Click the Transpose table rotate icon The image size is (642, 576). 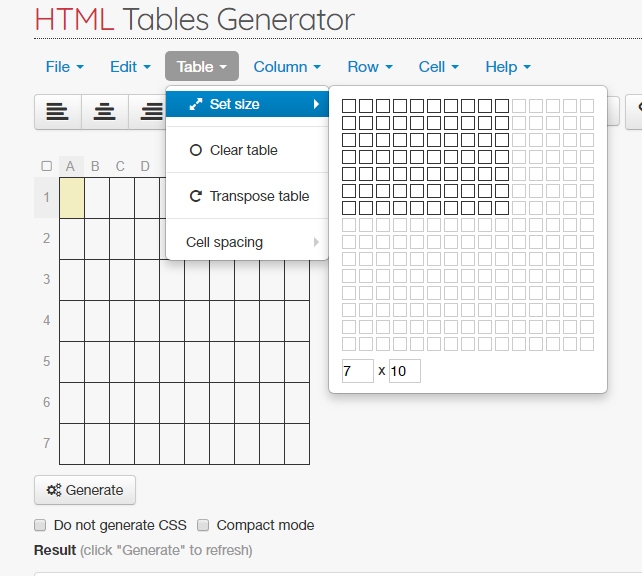196,196
